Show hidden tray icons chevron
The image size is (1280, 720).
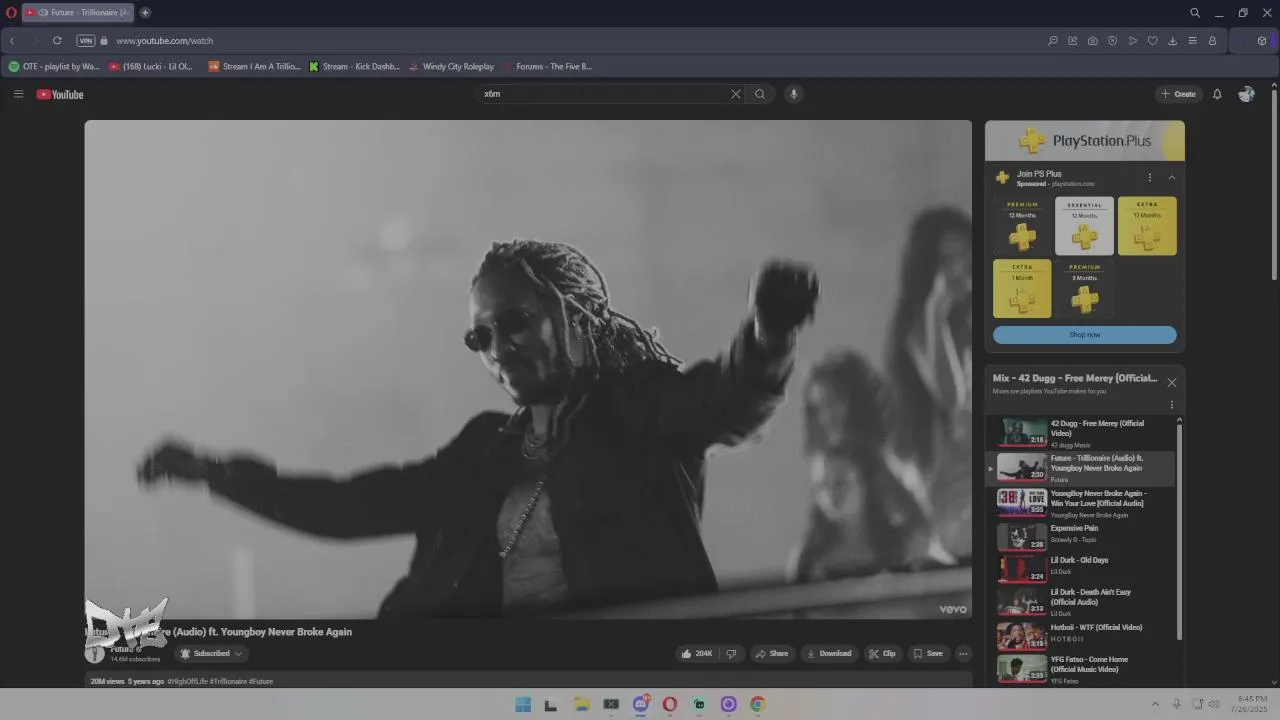1155,705
